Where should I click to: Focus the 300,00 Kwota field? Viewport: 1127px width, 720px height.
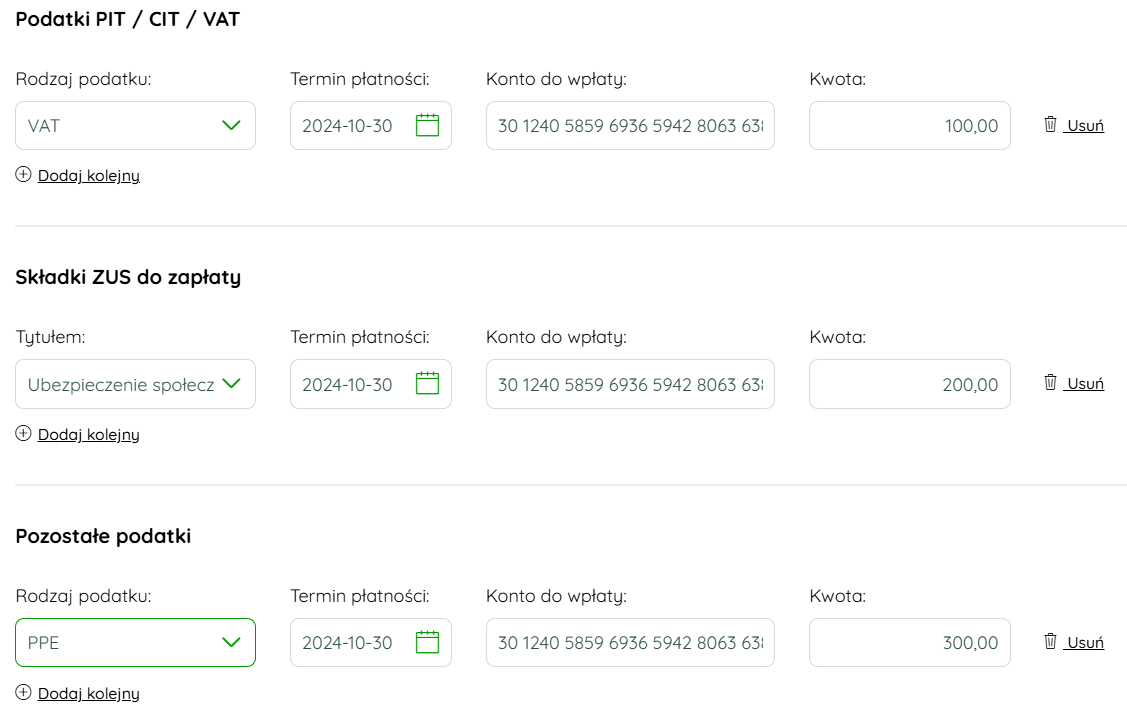(x=910, y=642)
